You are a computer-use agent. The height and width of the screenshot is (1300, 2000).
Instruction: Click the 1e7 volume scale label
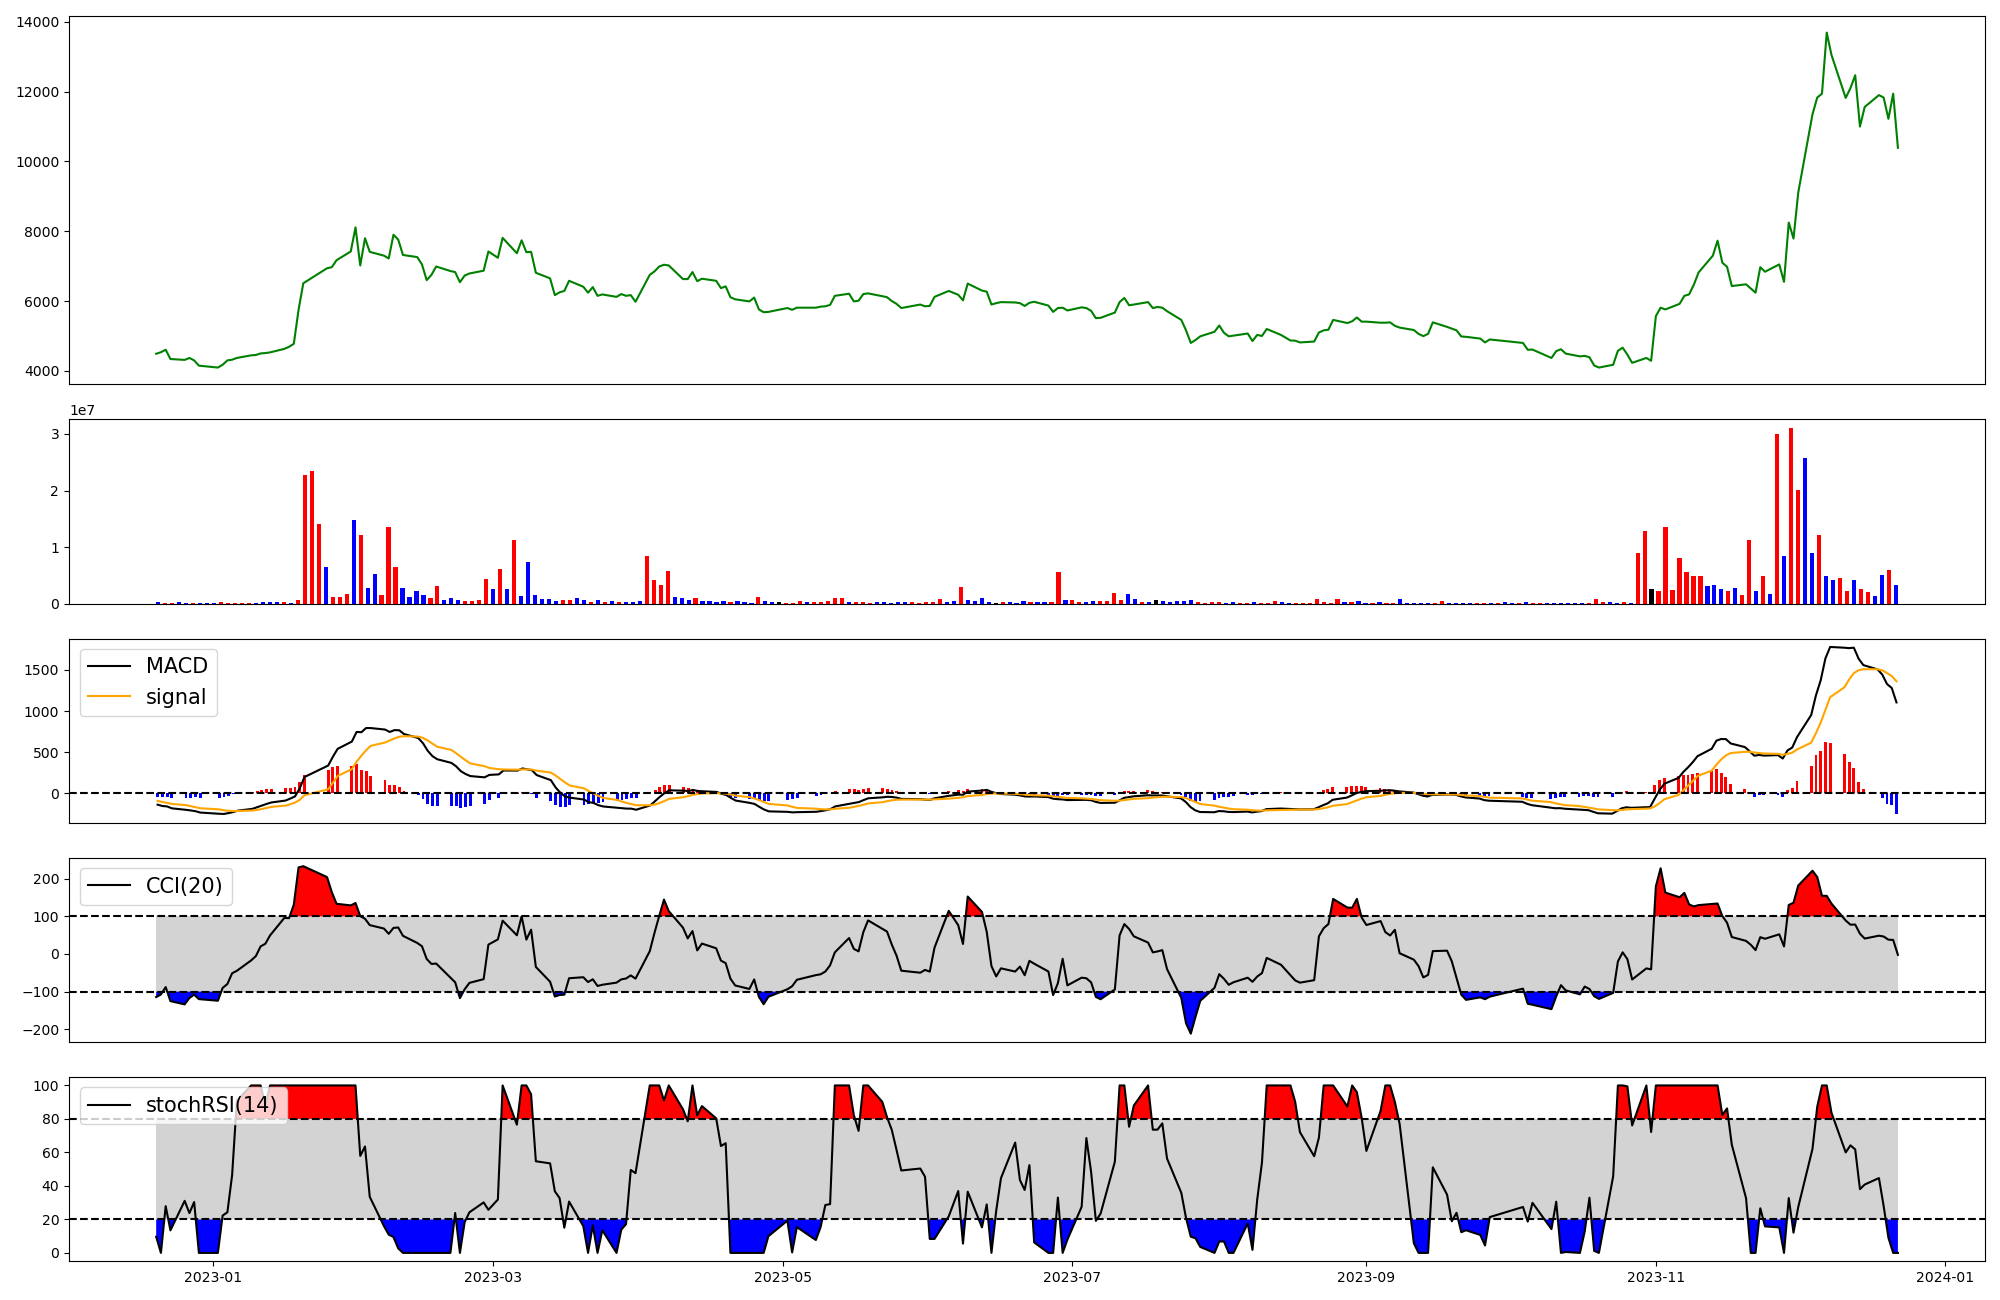click(82, 410)
